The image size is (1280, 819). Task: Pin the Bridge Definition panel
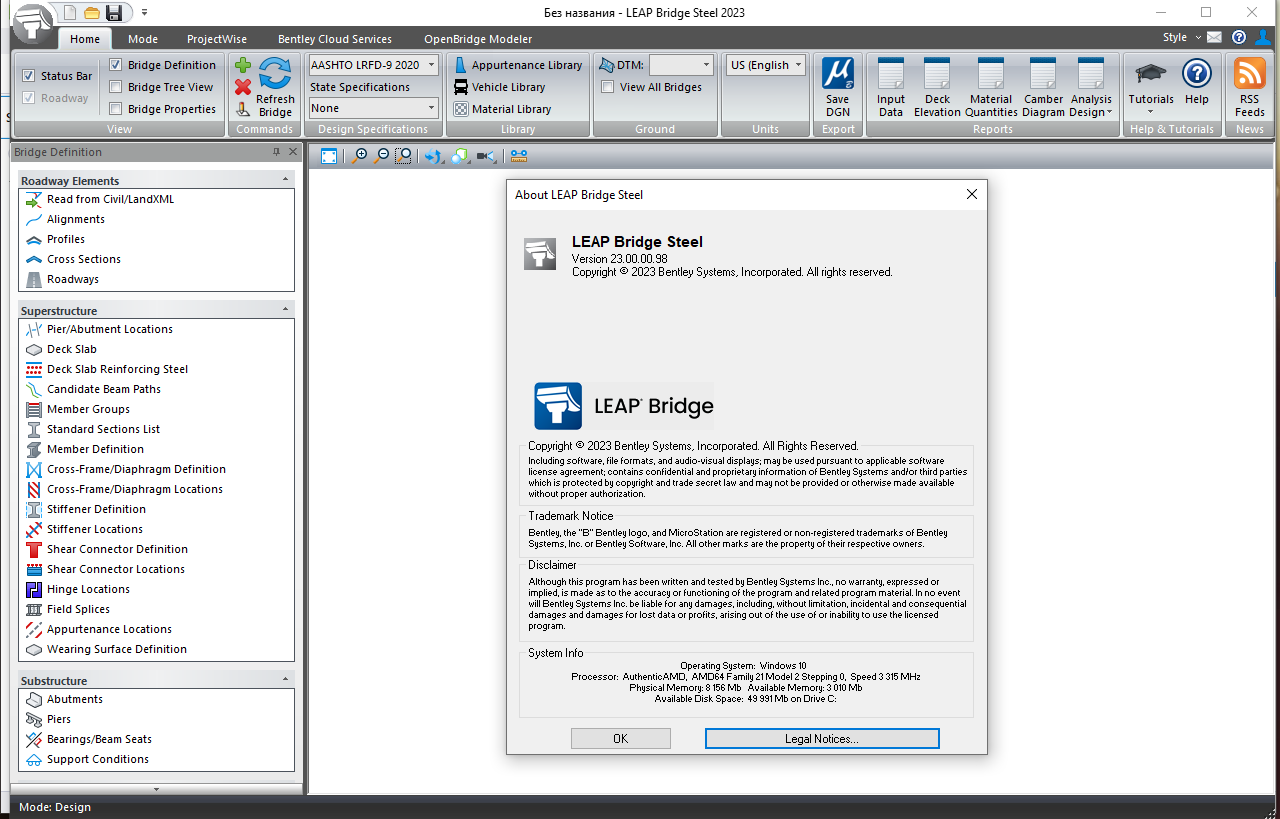[277, 152]
